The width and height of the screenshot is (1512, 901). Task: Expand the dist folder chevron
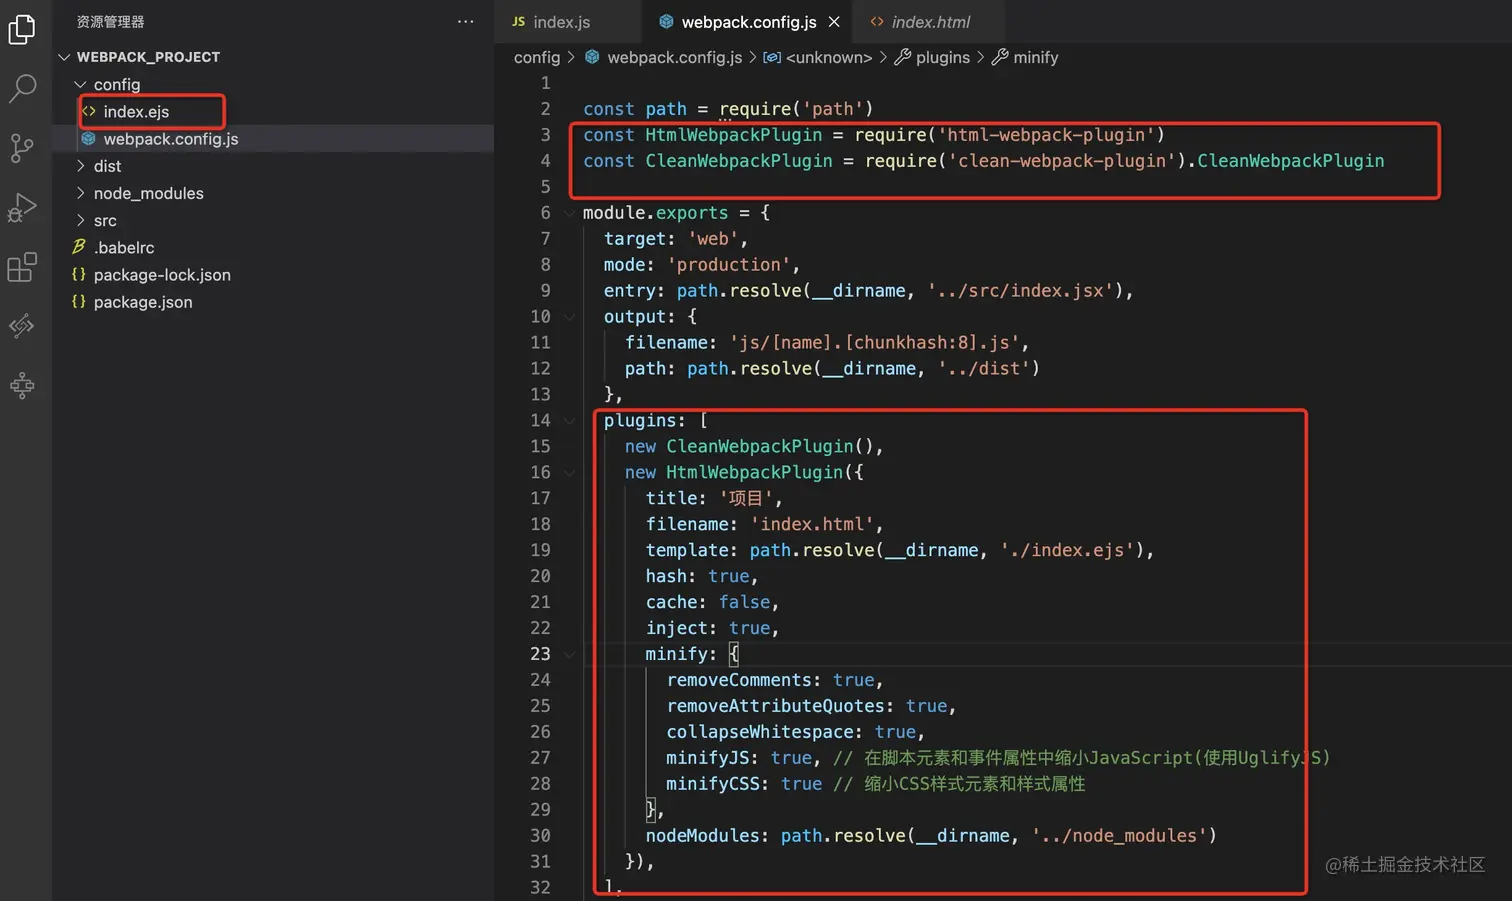[x=81, y=165]
